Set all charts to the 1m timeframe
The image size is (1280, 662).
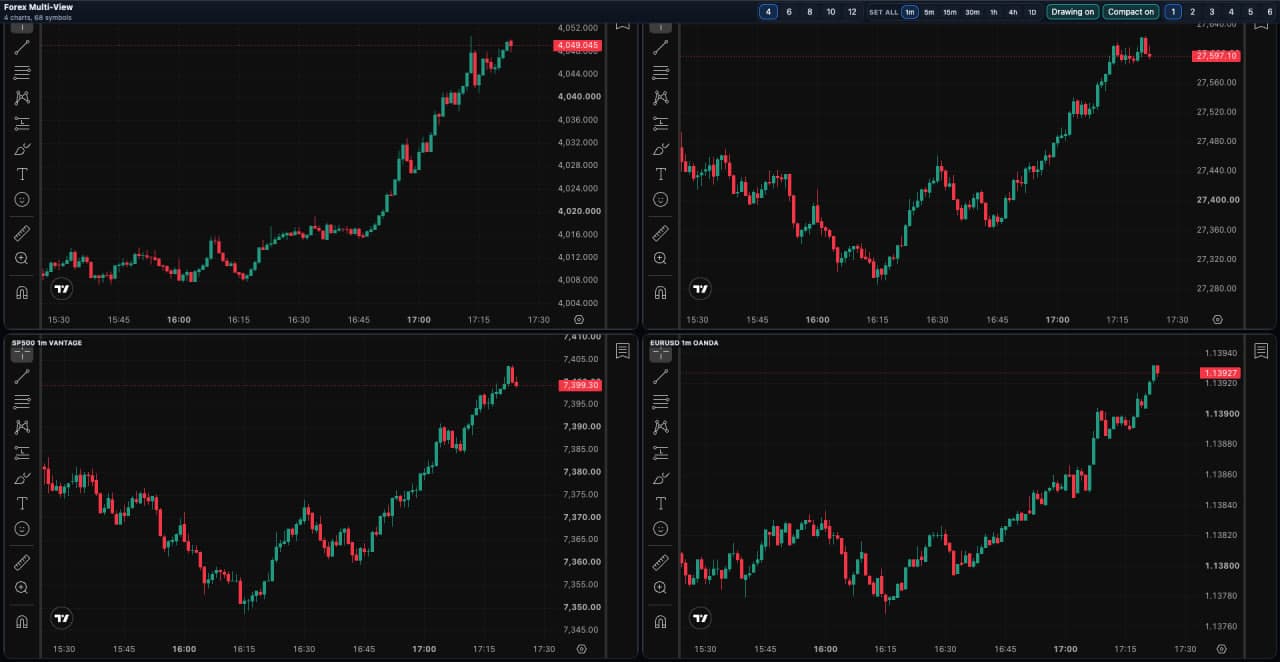click(910, 12)
